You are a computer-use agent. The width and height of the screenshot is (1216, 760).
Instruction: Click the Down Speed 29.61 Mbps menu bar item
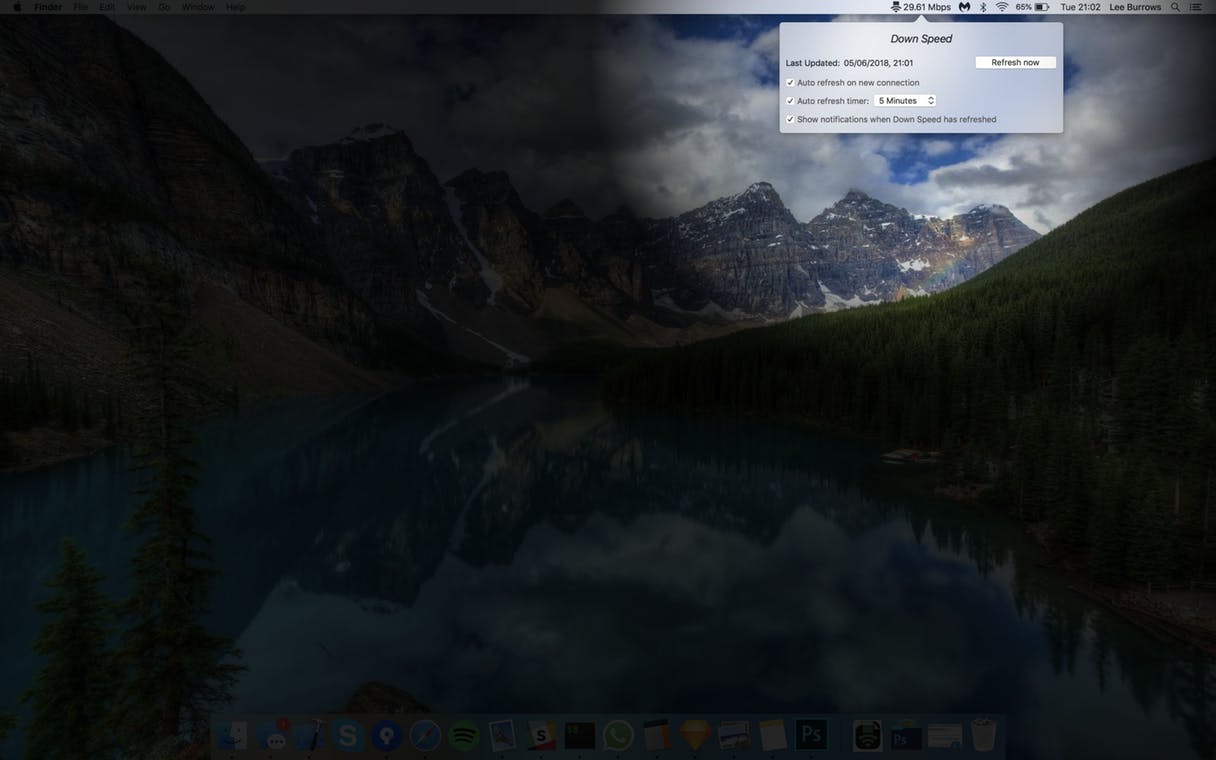coord(921,7)
